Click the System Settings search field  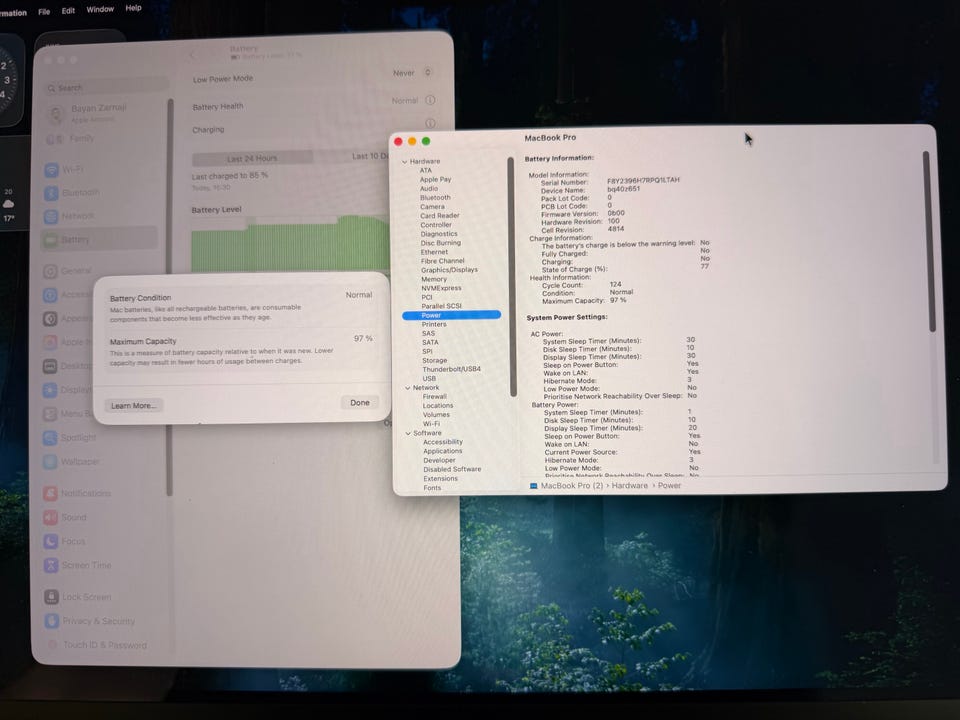click(x=105, y=88)
